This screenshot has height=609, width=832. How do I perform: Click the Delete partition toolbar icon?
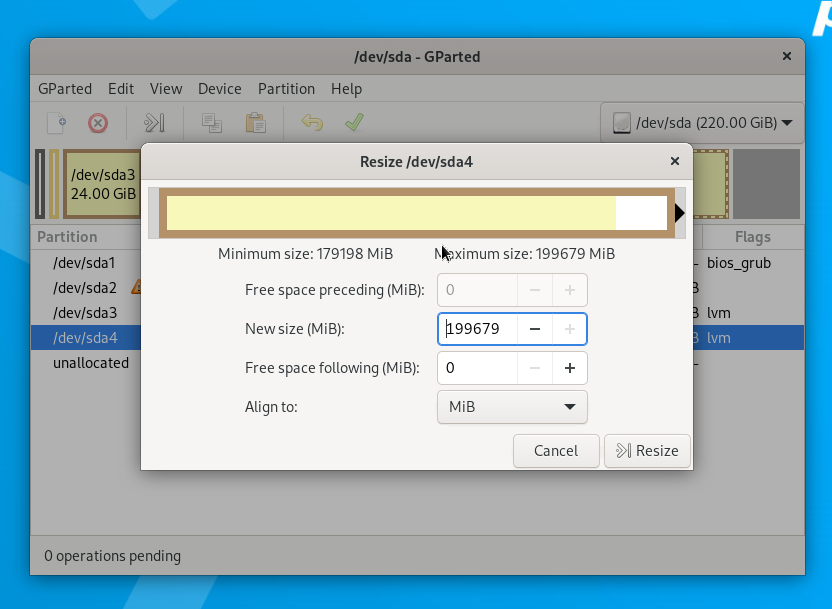pyautogui.click(x=98, y=123)
